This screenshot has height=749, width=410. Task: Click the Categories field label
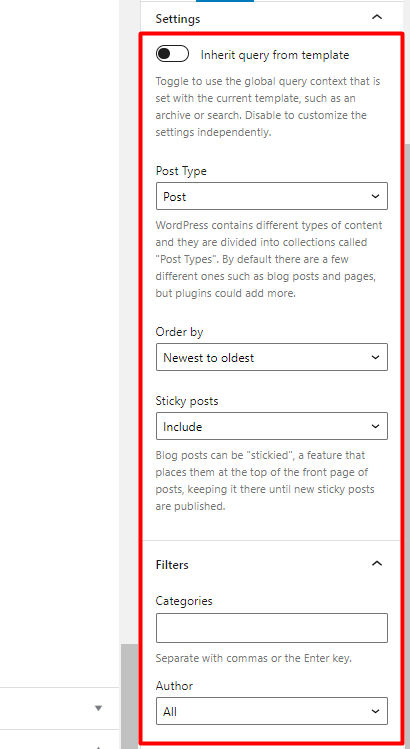(184, 601)
